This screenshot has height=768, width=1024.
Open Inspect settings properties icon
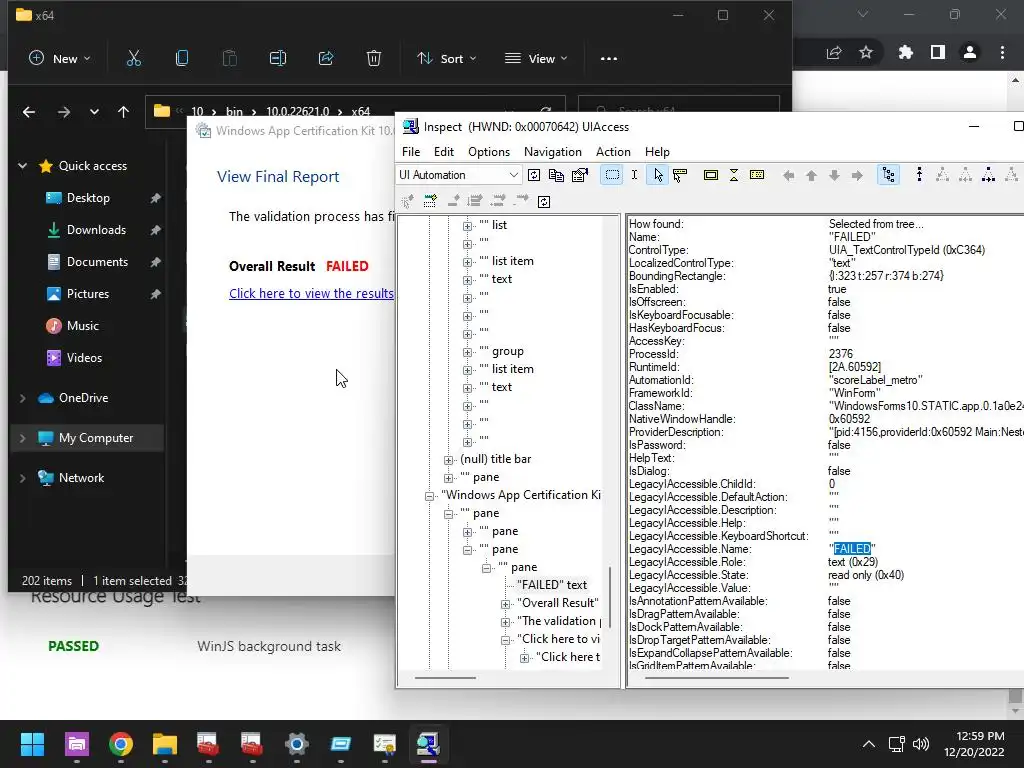[579, 175]
